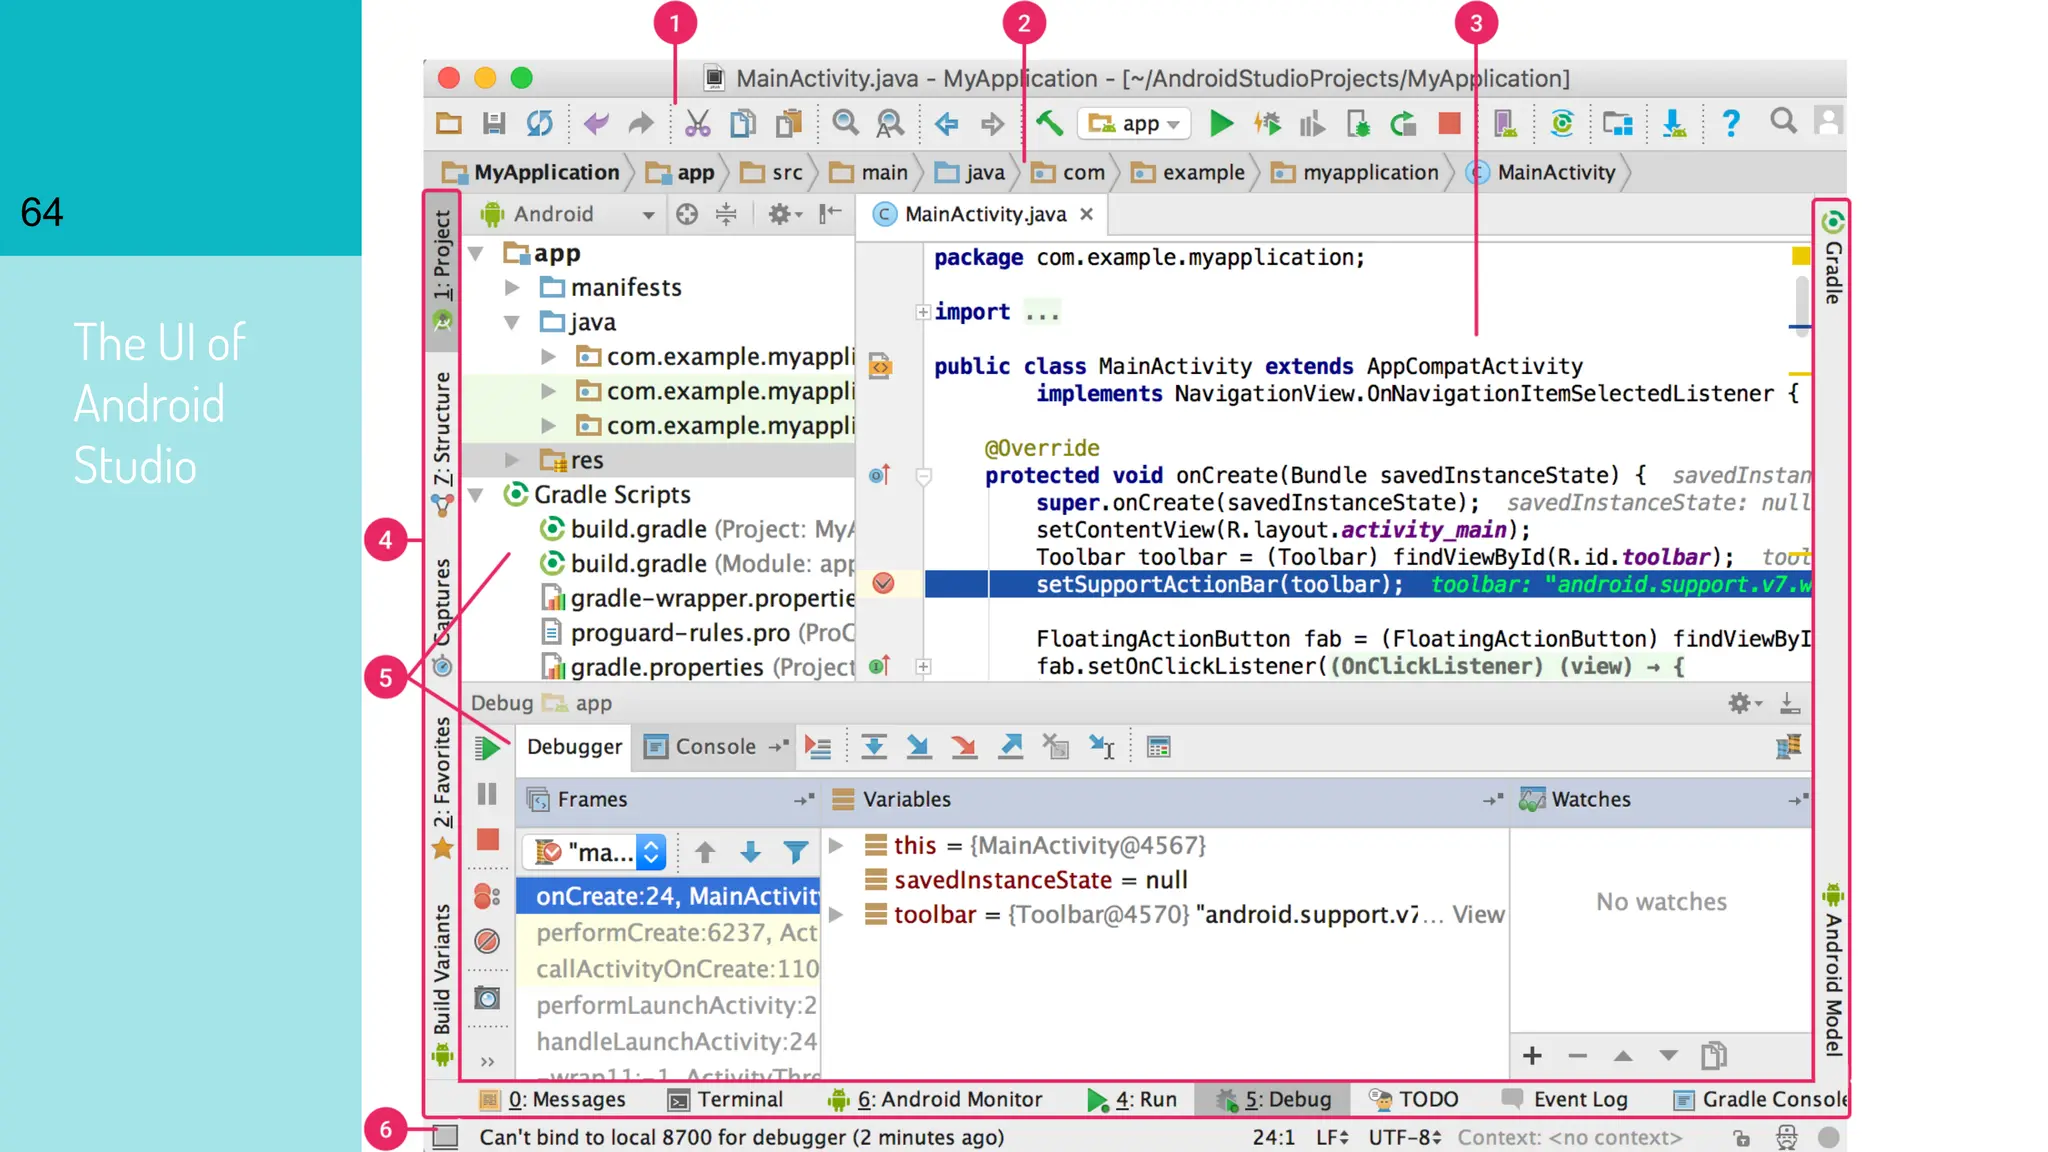Open the SDK Manager download icon
The width and height of the screenshot is (2048, 1152).
(x=1674, y=124)
